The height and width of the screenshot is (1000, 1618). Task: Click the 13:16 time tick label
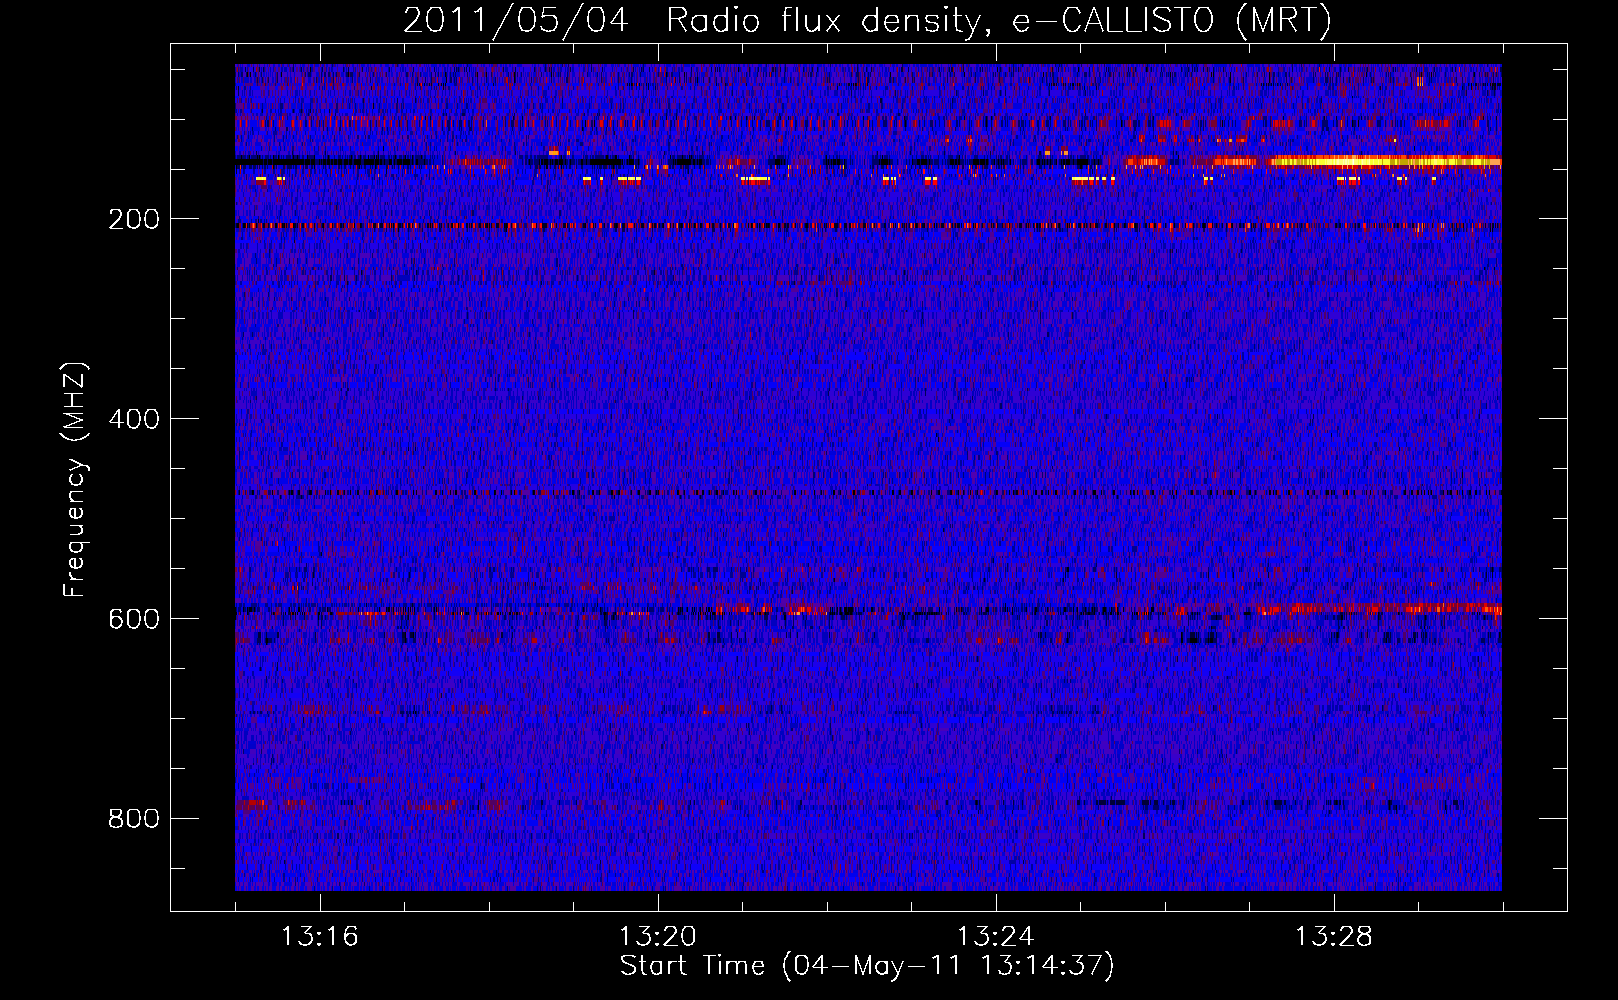click(x=320, y=937)
